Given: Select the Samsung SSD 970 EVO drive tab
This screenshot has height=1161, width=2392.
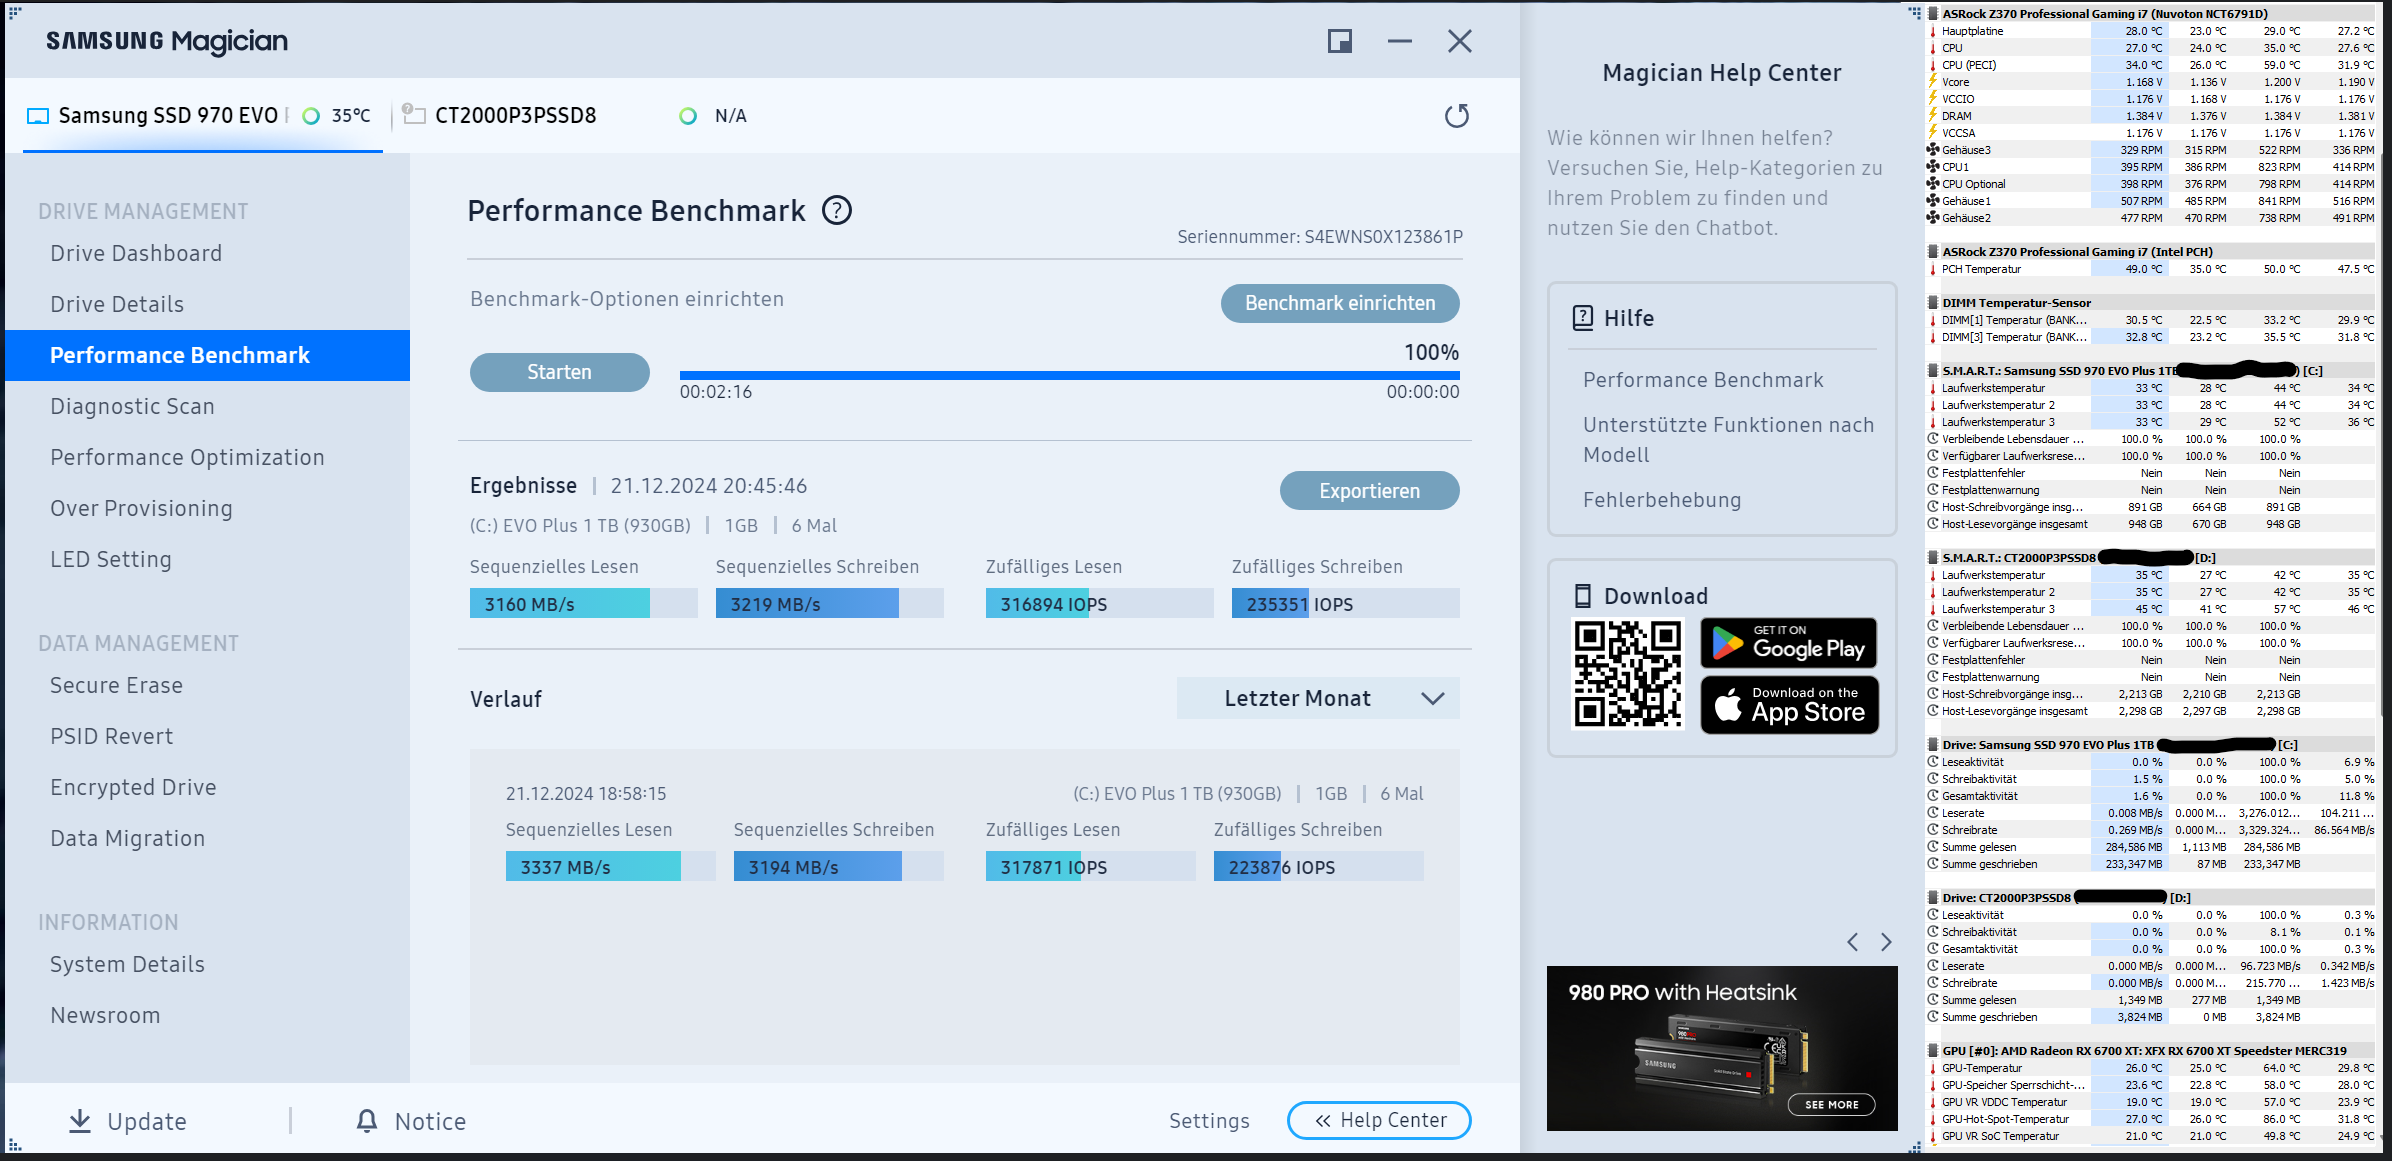Looking at the screenshot, I should [x=202, y=116].
